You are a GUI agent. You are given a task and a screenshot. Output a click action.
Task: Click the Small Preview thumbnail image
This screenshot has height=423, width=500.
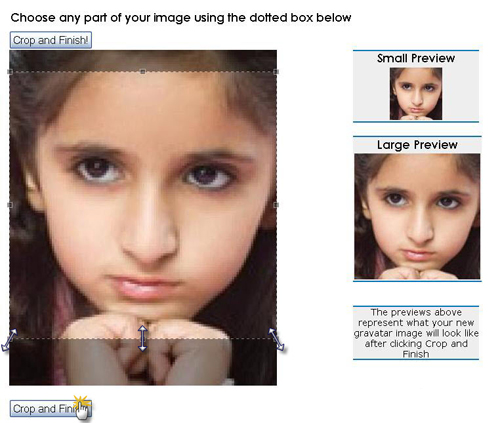(416, 94)
